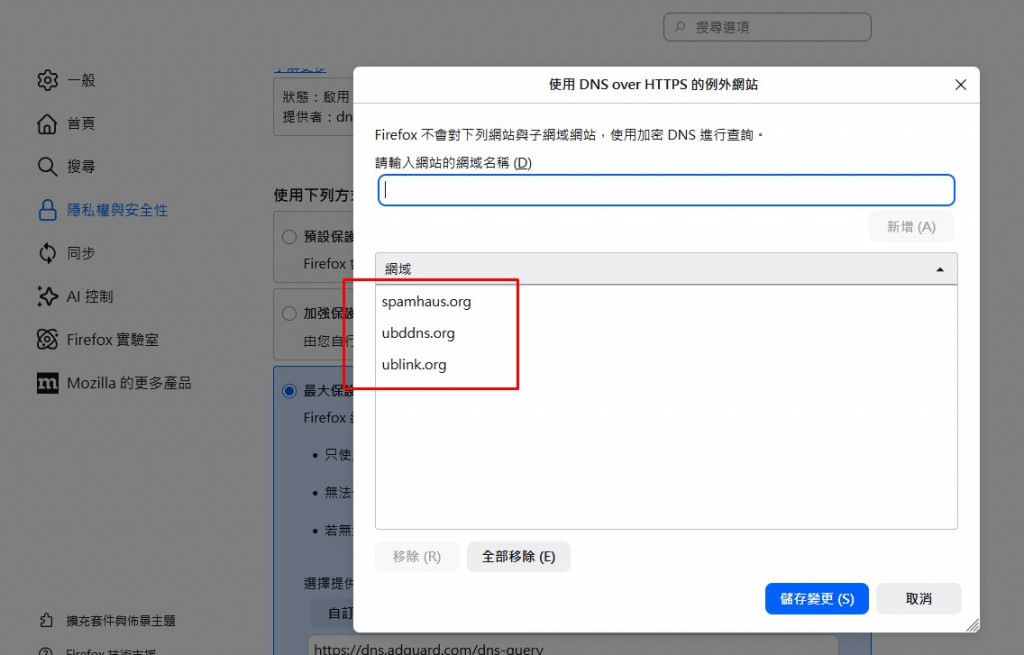Viewport: 1024px width, 655px height.
Task: Click the 擴充套件與佈景主題 puzzle icon
Action: (46, 620)
